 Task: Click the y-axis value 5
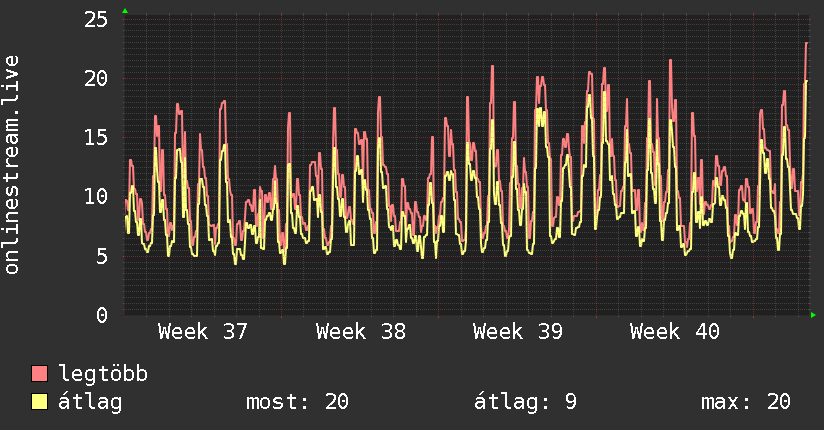pyautogui.click(x=102, y=256)
